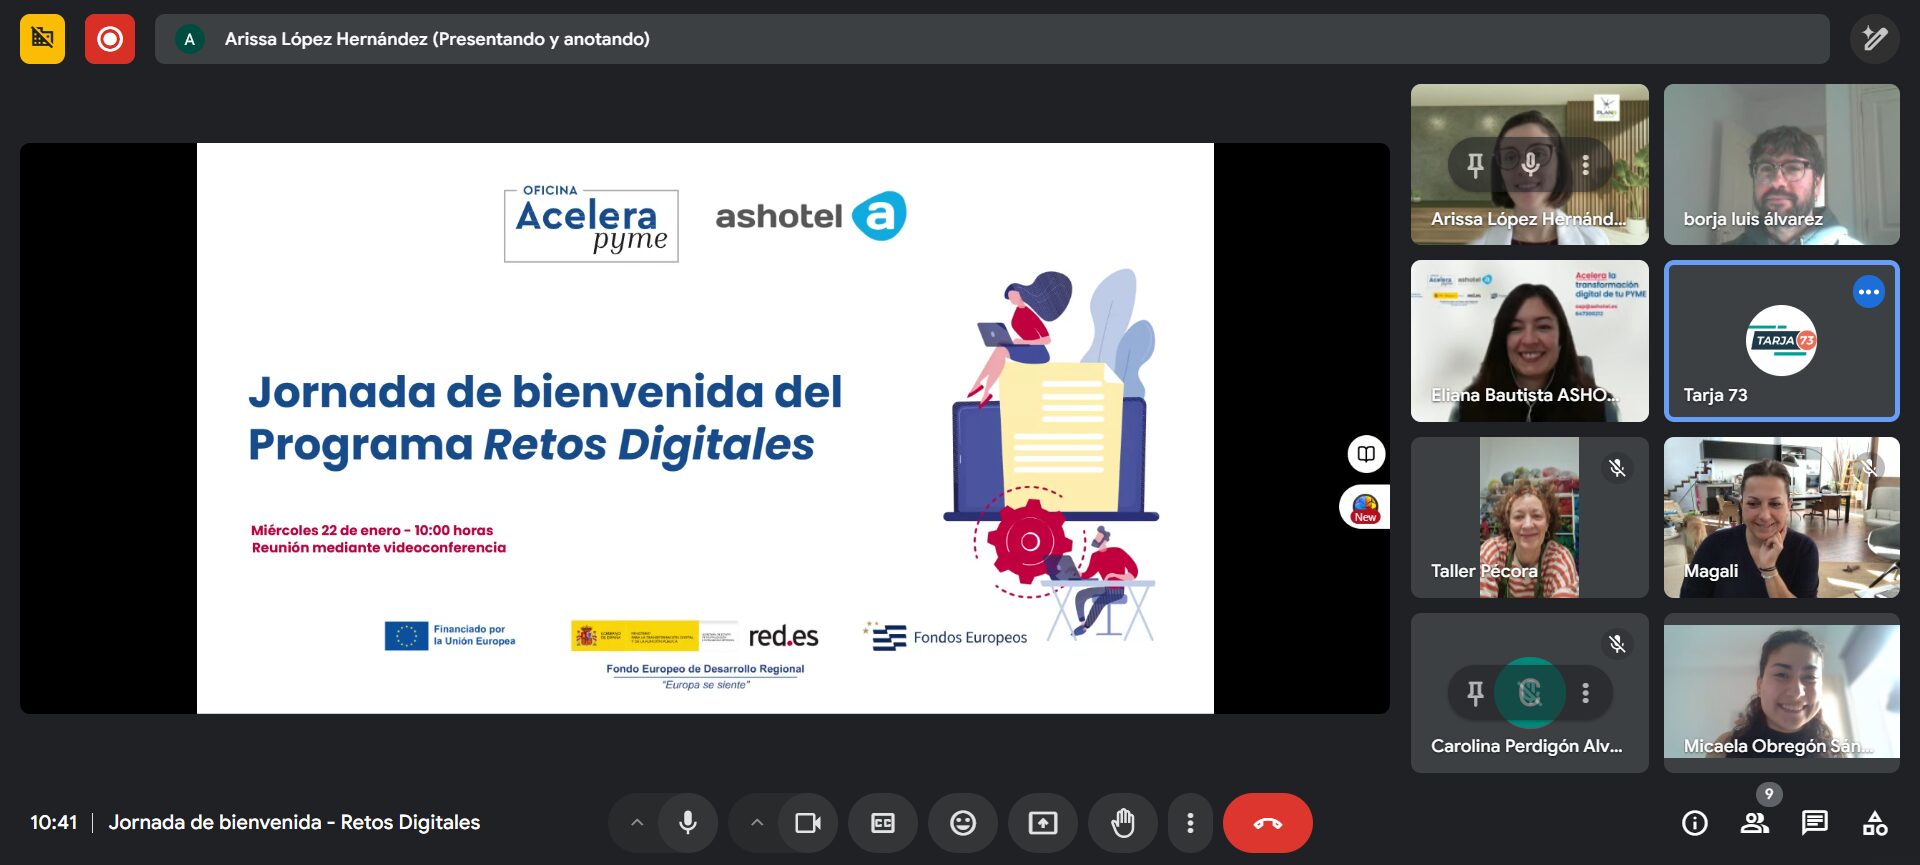
Task: Click the Tarja 73 avatar logo
Action: [x=1781, y=341]
